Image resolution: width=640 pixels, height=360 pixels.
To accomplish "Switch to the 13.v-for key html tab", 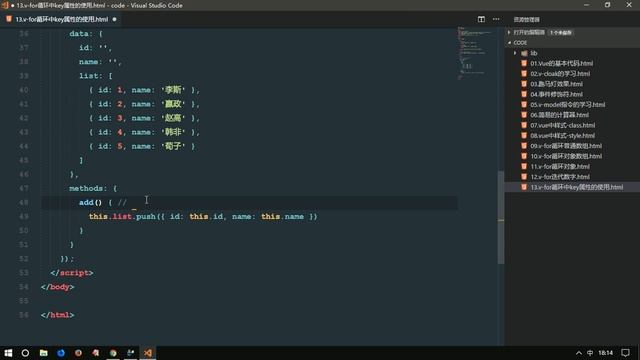I will tap(61, 19).
